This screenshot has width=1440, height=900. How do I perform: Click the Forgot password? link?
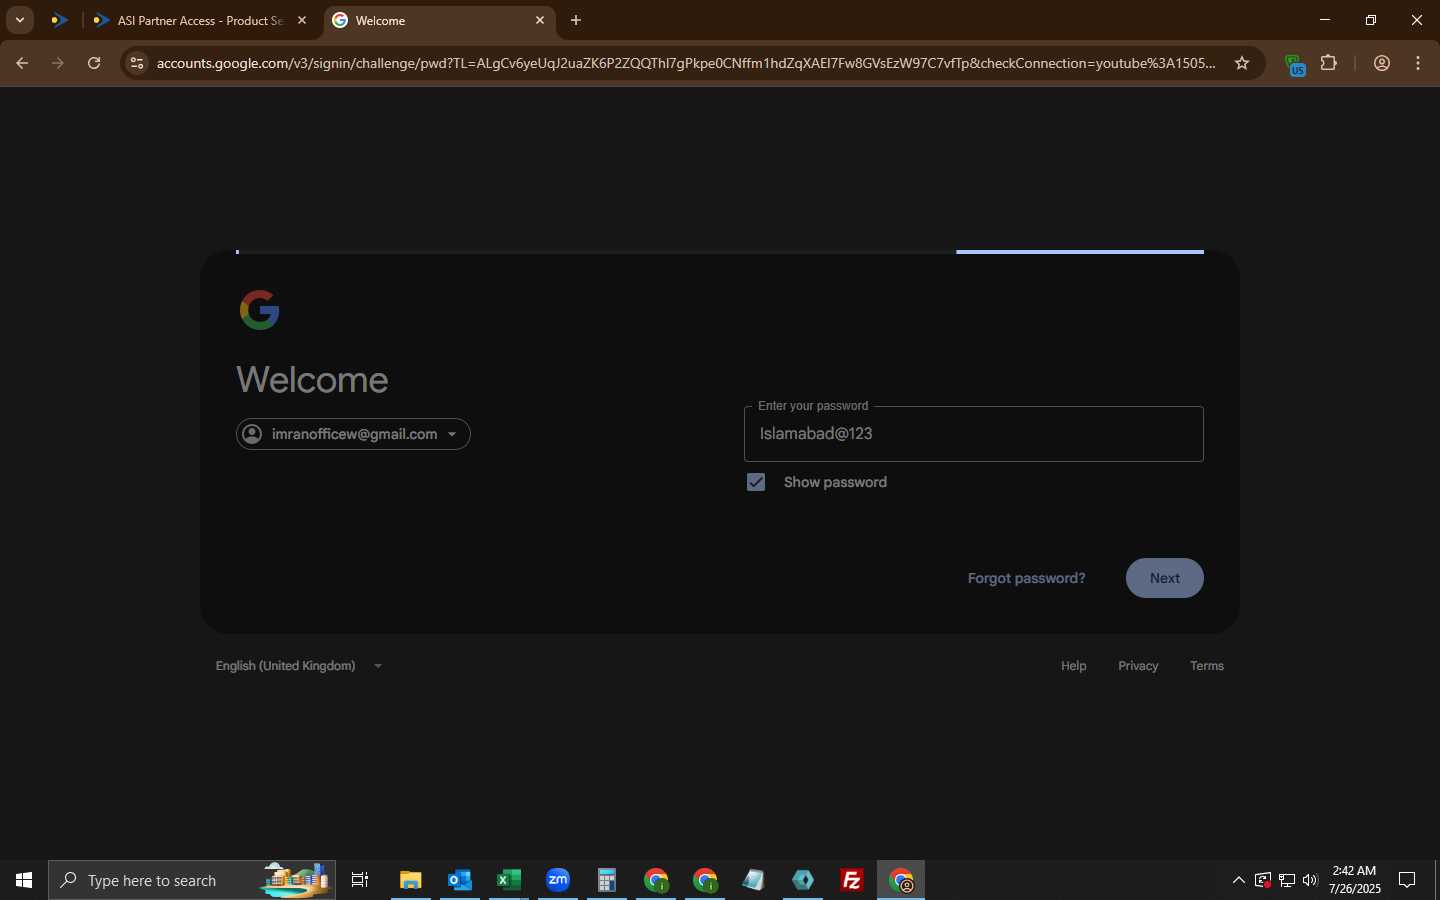[1026, 578]
